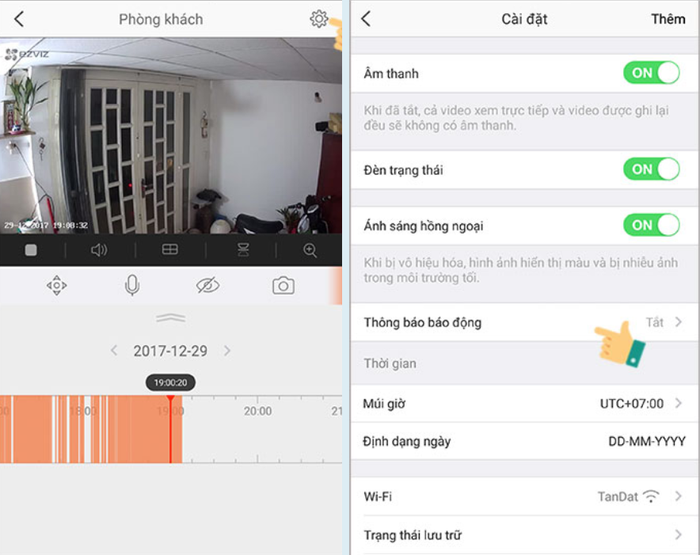Expand Wi-Fi TanDat network settings
This screenshot has height=555, width=700.
(525, 497)
